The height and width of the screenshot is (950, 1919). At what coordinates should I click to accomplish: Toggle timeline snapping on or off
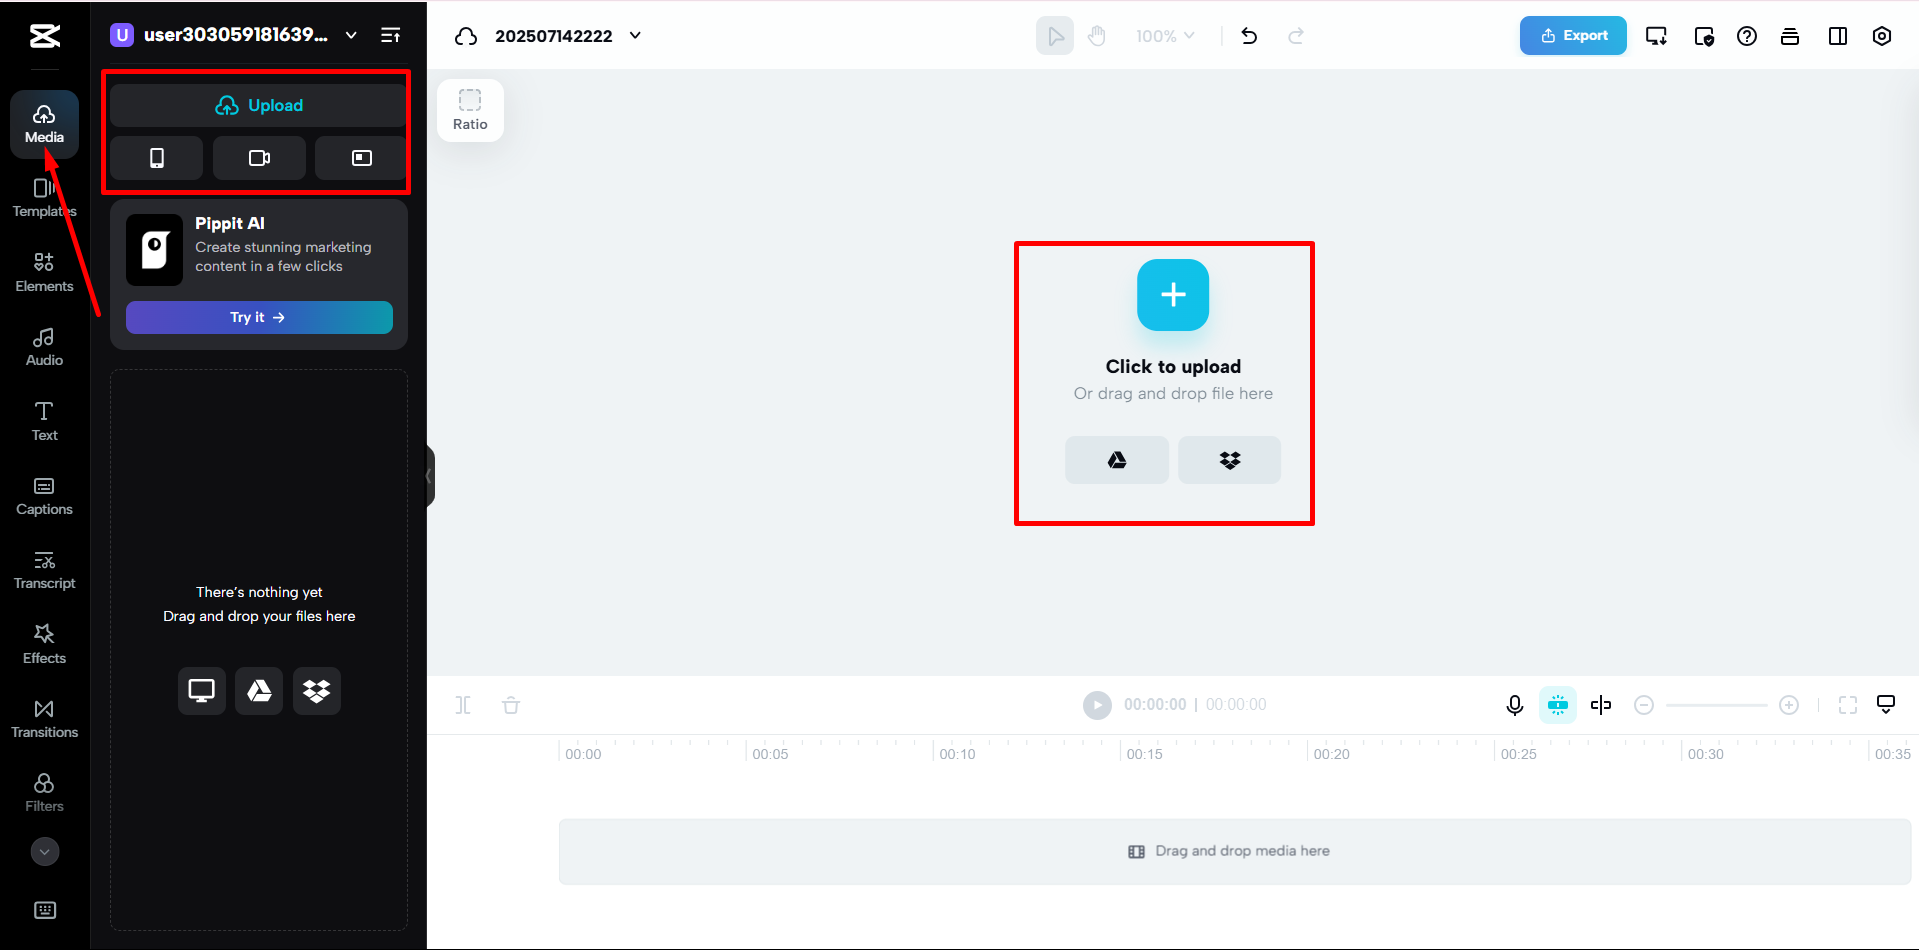pos(1557,705)
